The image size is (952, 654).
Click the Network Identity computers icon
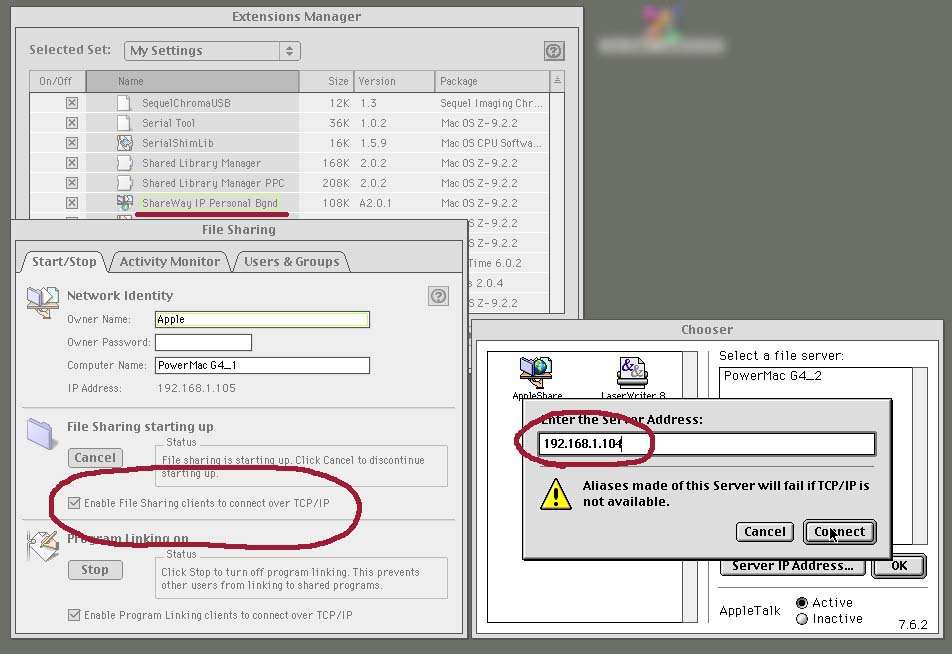tap(42, 302)
